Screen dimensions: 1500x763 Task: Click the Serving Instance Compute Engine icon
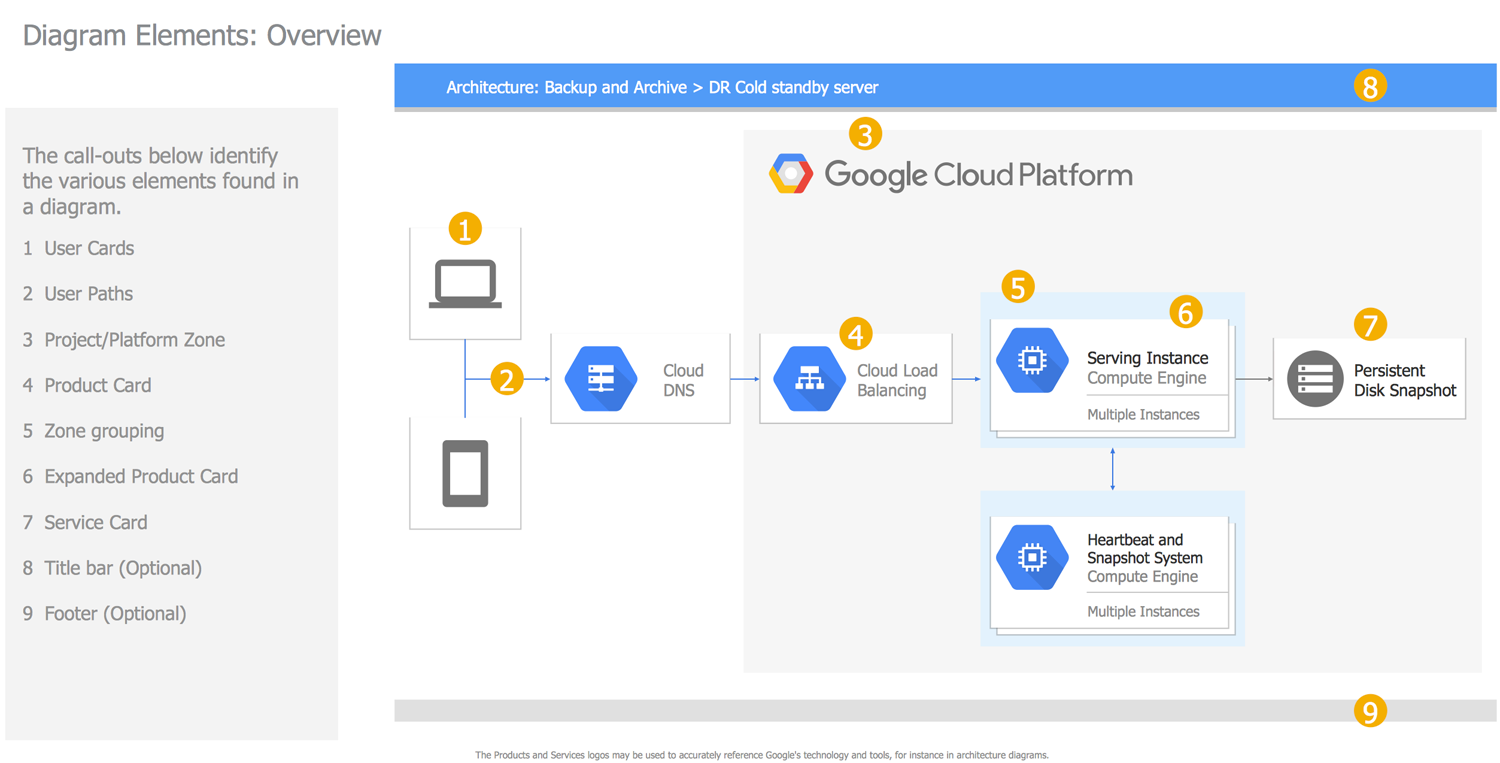[x=1032, y=360]
